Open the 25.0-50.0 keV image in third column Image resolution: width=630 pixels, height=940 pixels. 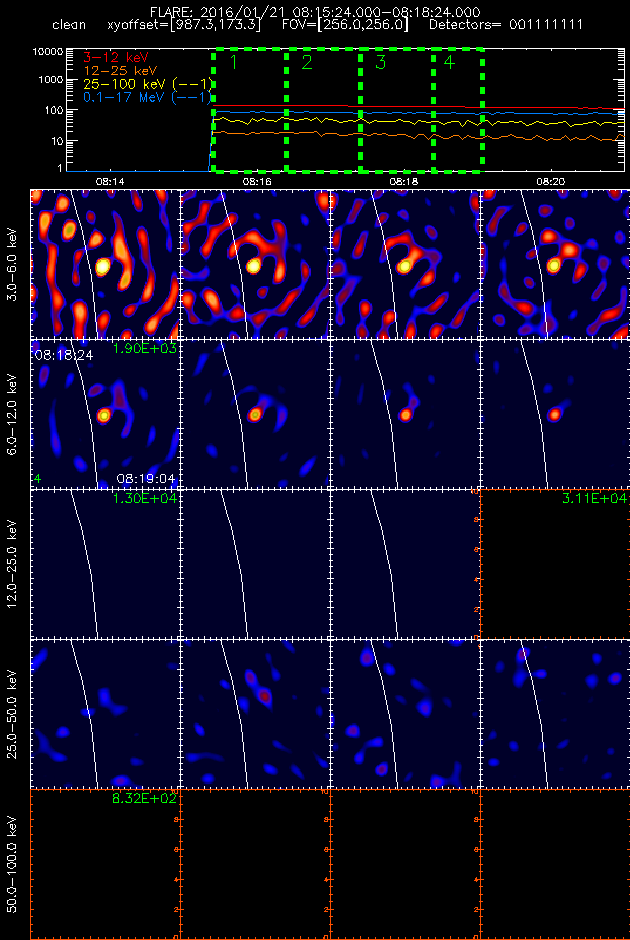pyautogui.click(x=405, y=713)
